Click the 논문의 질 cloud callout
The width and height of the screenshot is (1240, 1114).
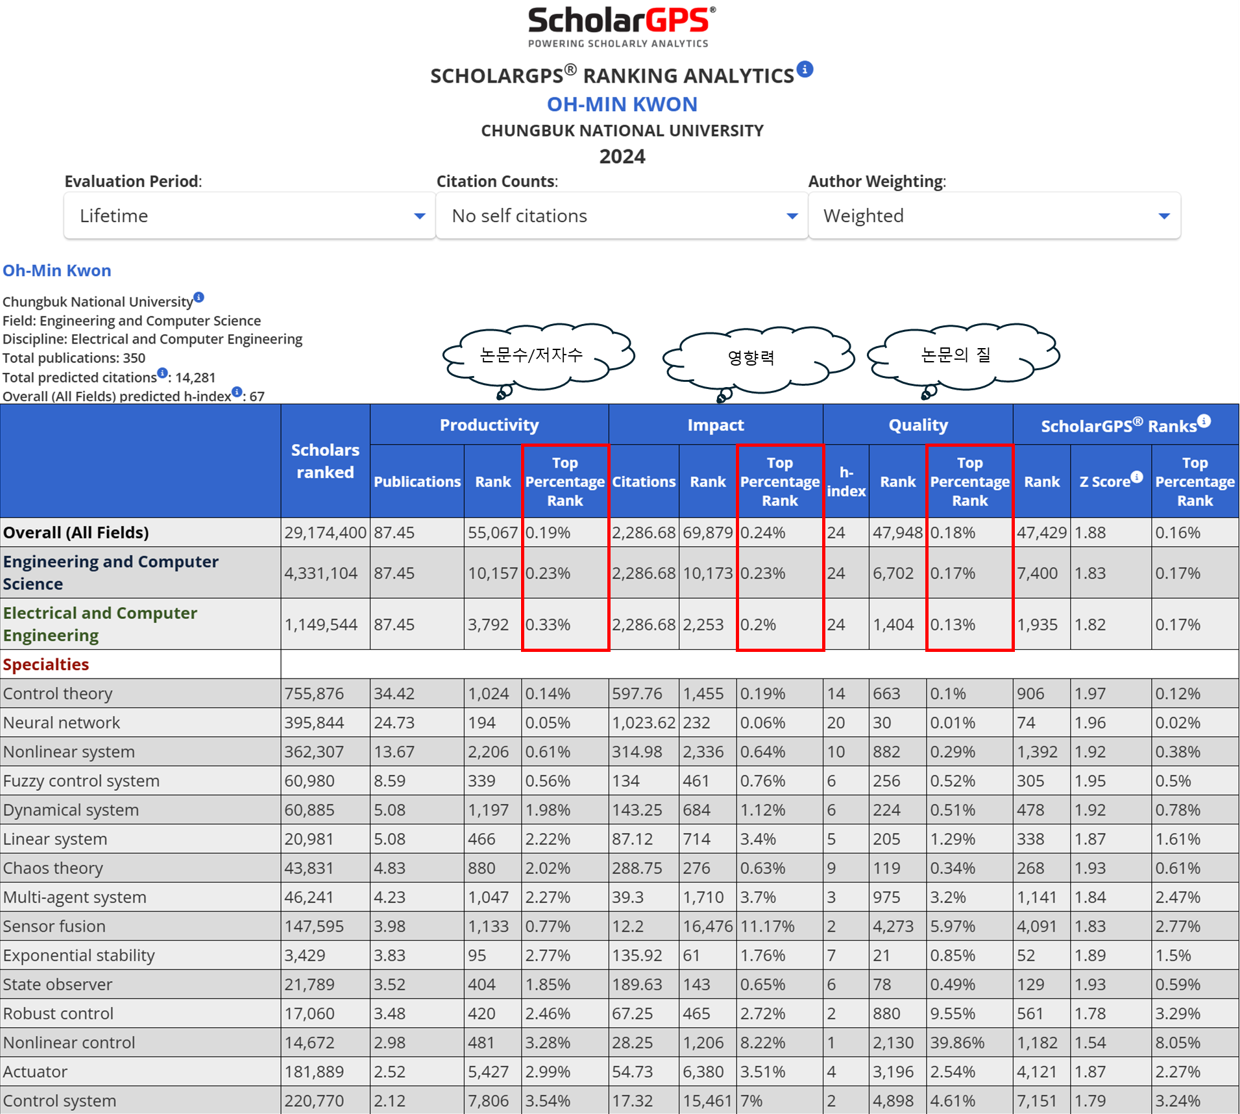pyautogui.click(x=960, y=355)
